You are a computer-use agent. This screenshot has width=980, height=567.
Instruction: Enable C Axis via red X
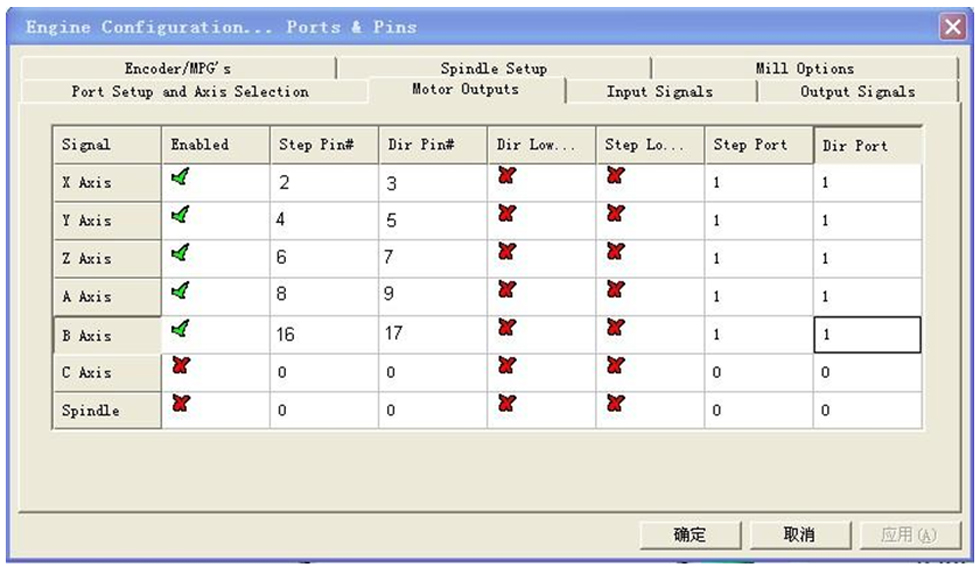coord(180,366)
